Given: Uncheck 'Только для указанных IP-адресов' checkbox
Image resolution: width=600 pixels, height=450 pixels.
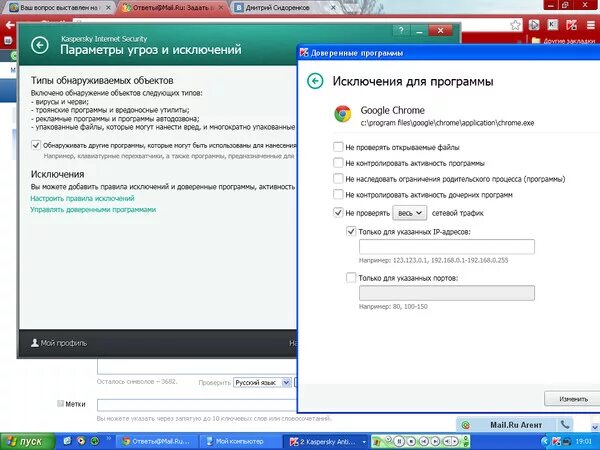Looking at the screenshot, I should [x=351, y=231].
